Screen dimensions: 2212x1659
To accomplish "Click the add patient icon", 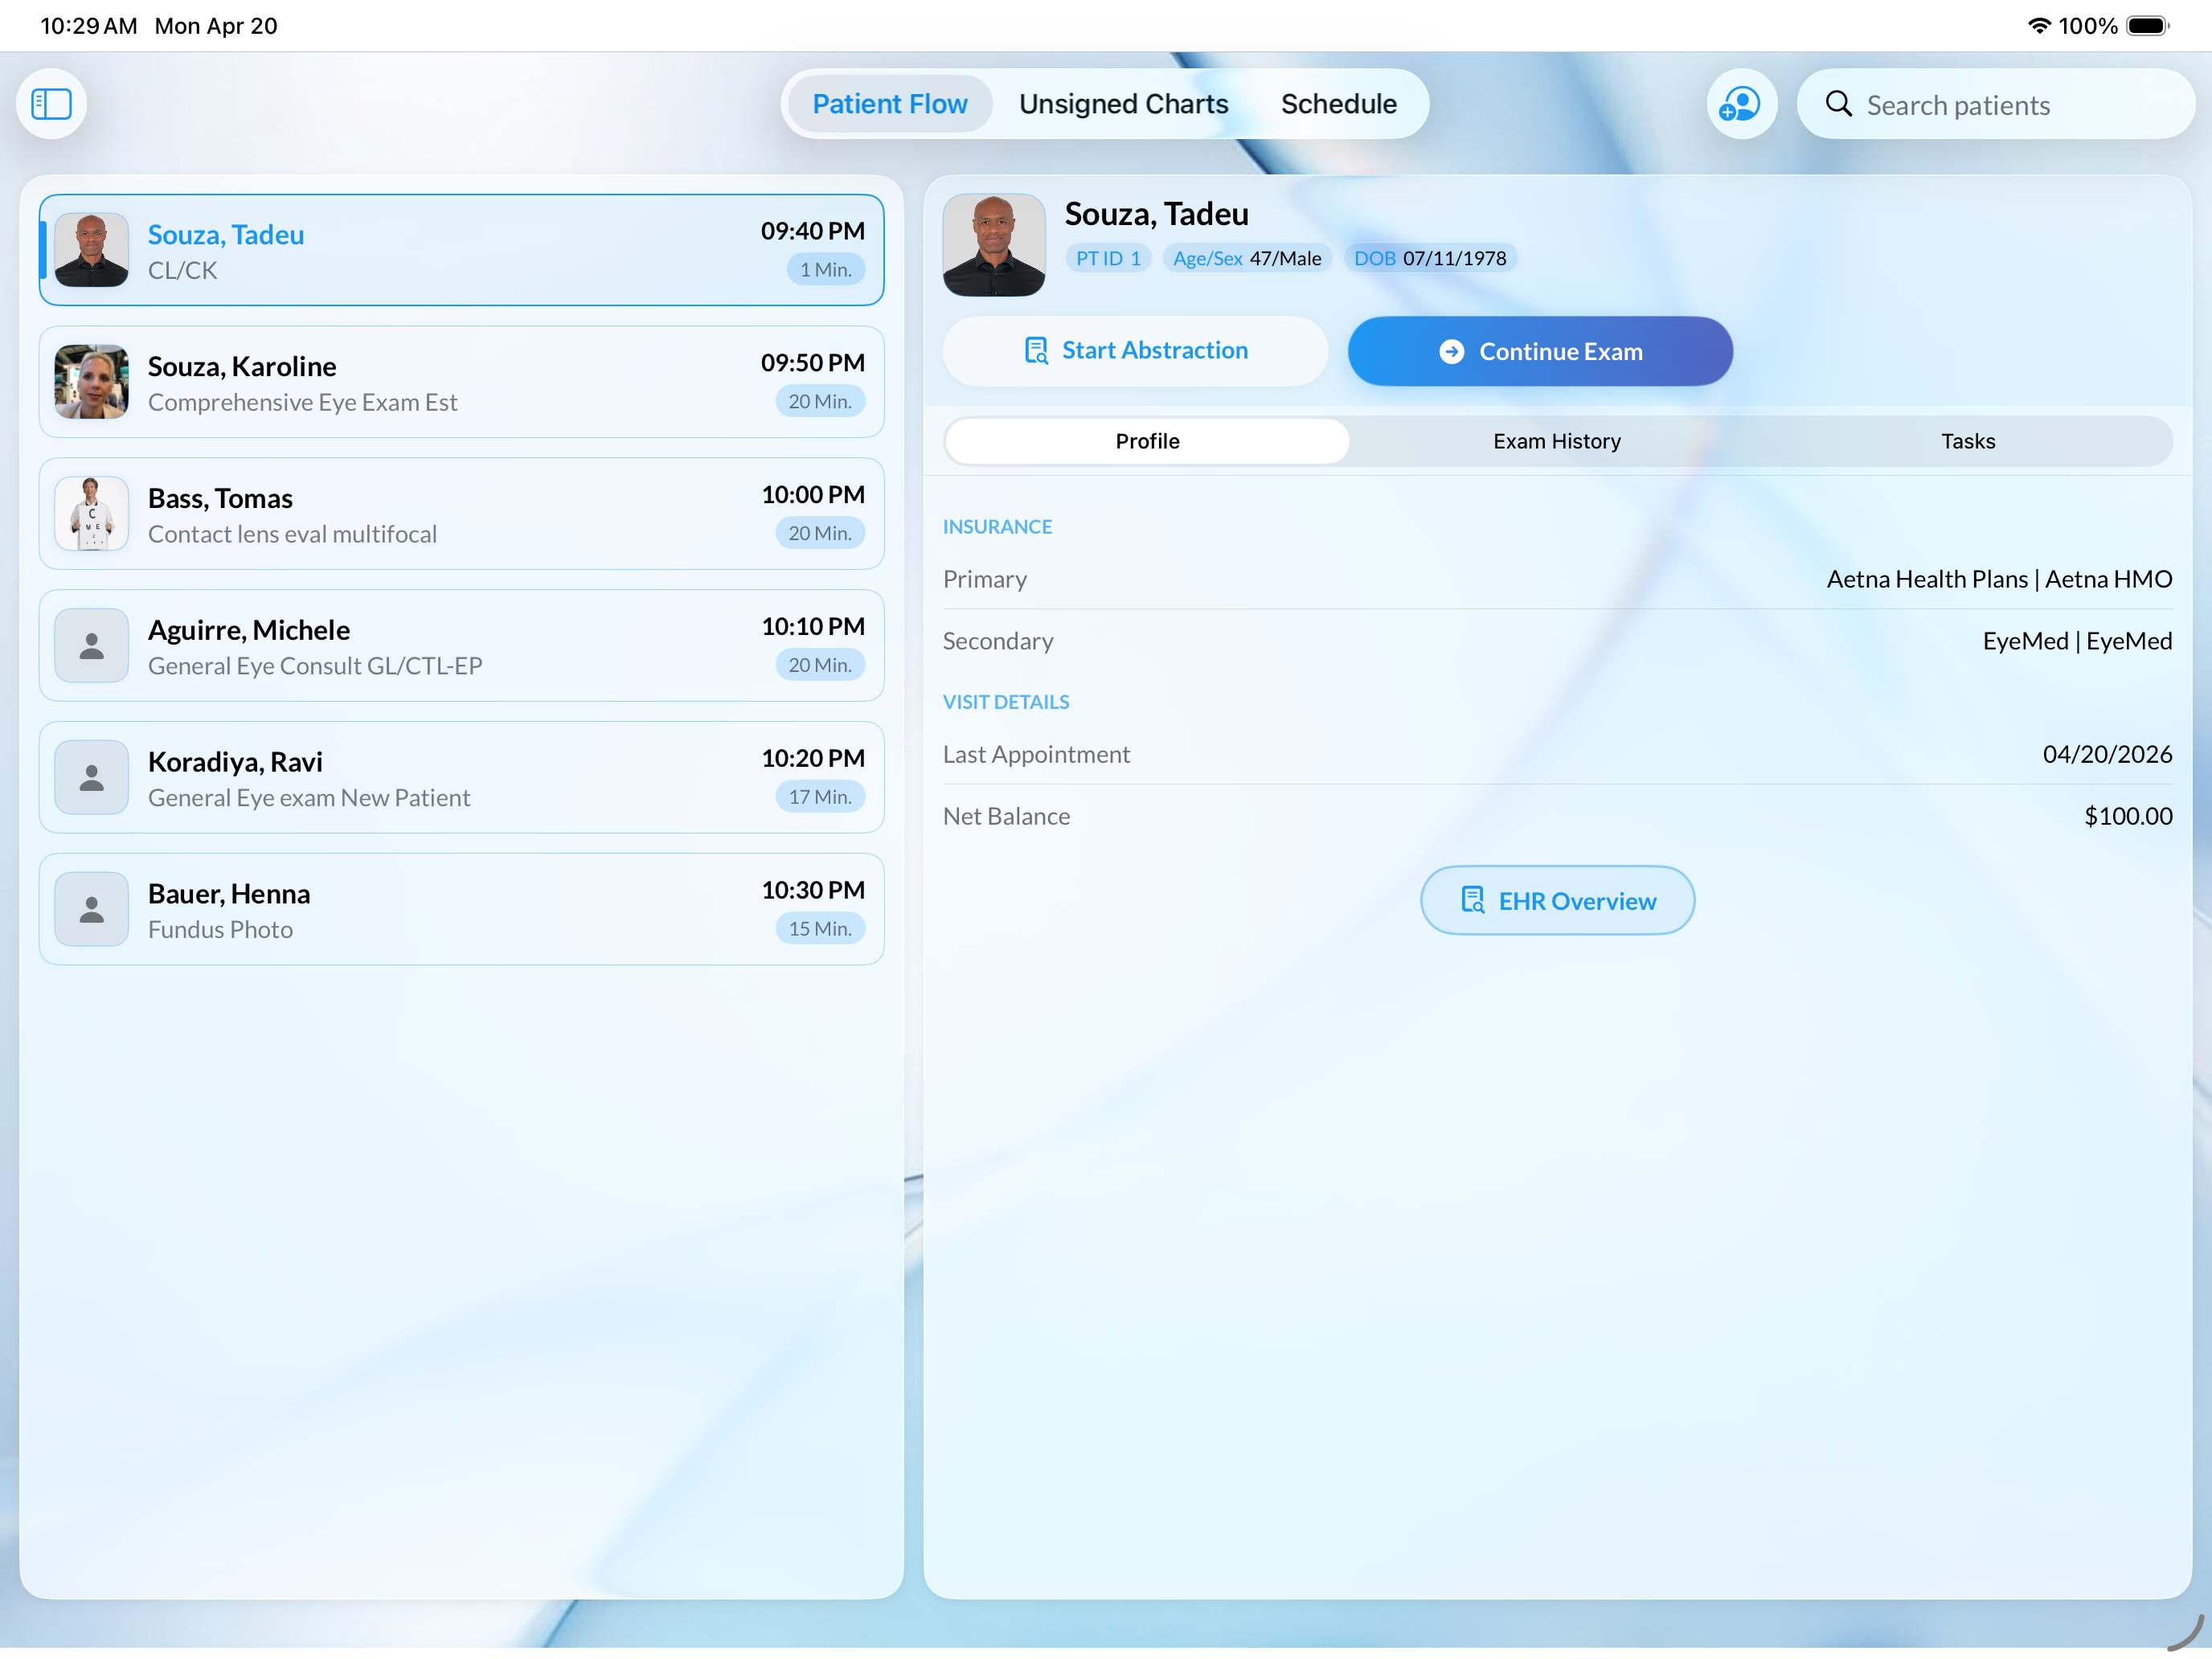I will 1741,104.
